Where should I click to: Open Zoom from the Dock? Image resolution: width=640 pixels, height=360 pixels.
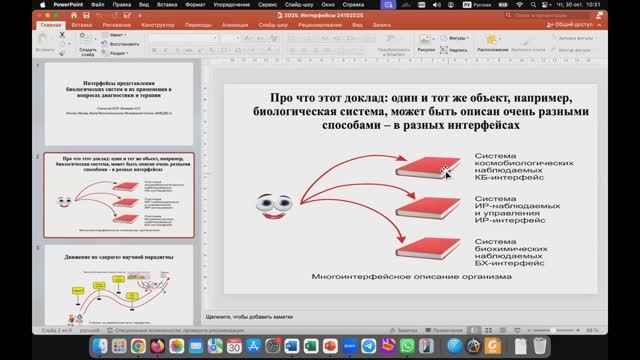click(349, 346)
